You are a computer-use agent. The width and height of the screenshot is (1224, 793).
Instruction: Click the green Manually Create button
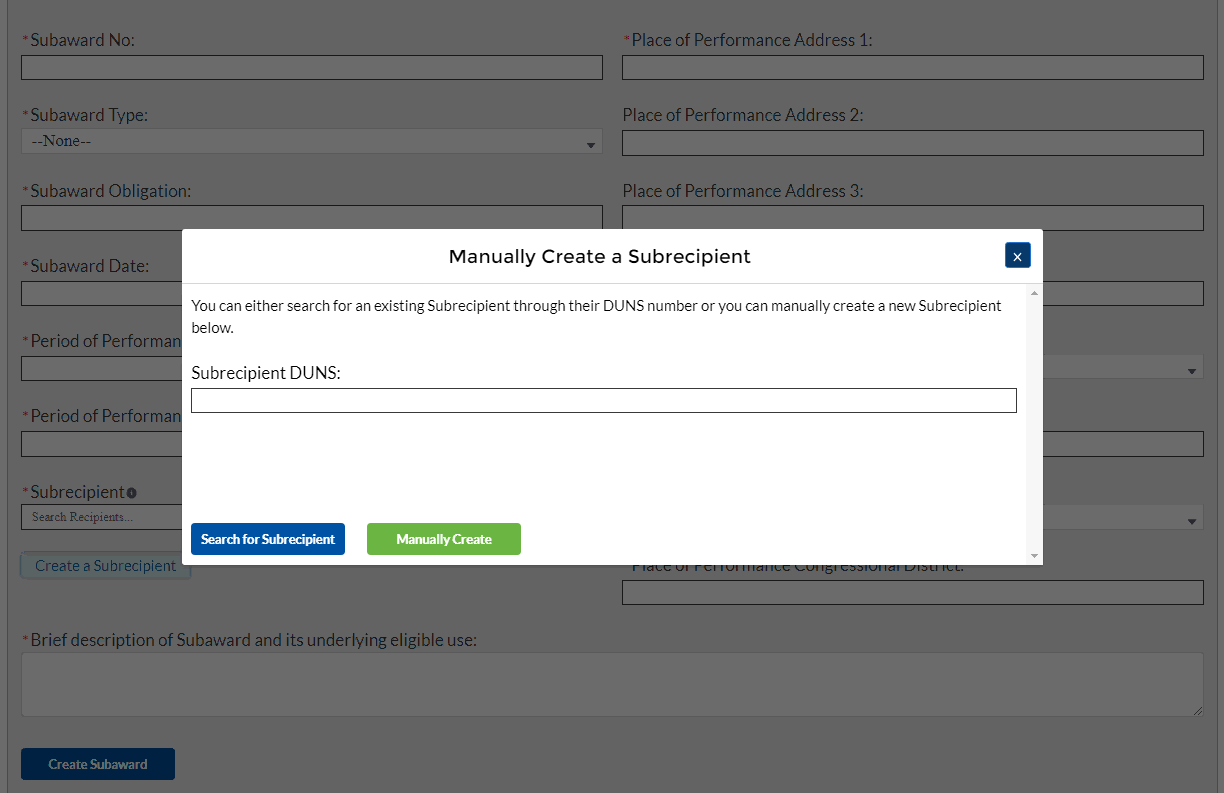point(443,539)
